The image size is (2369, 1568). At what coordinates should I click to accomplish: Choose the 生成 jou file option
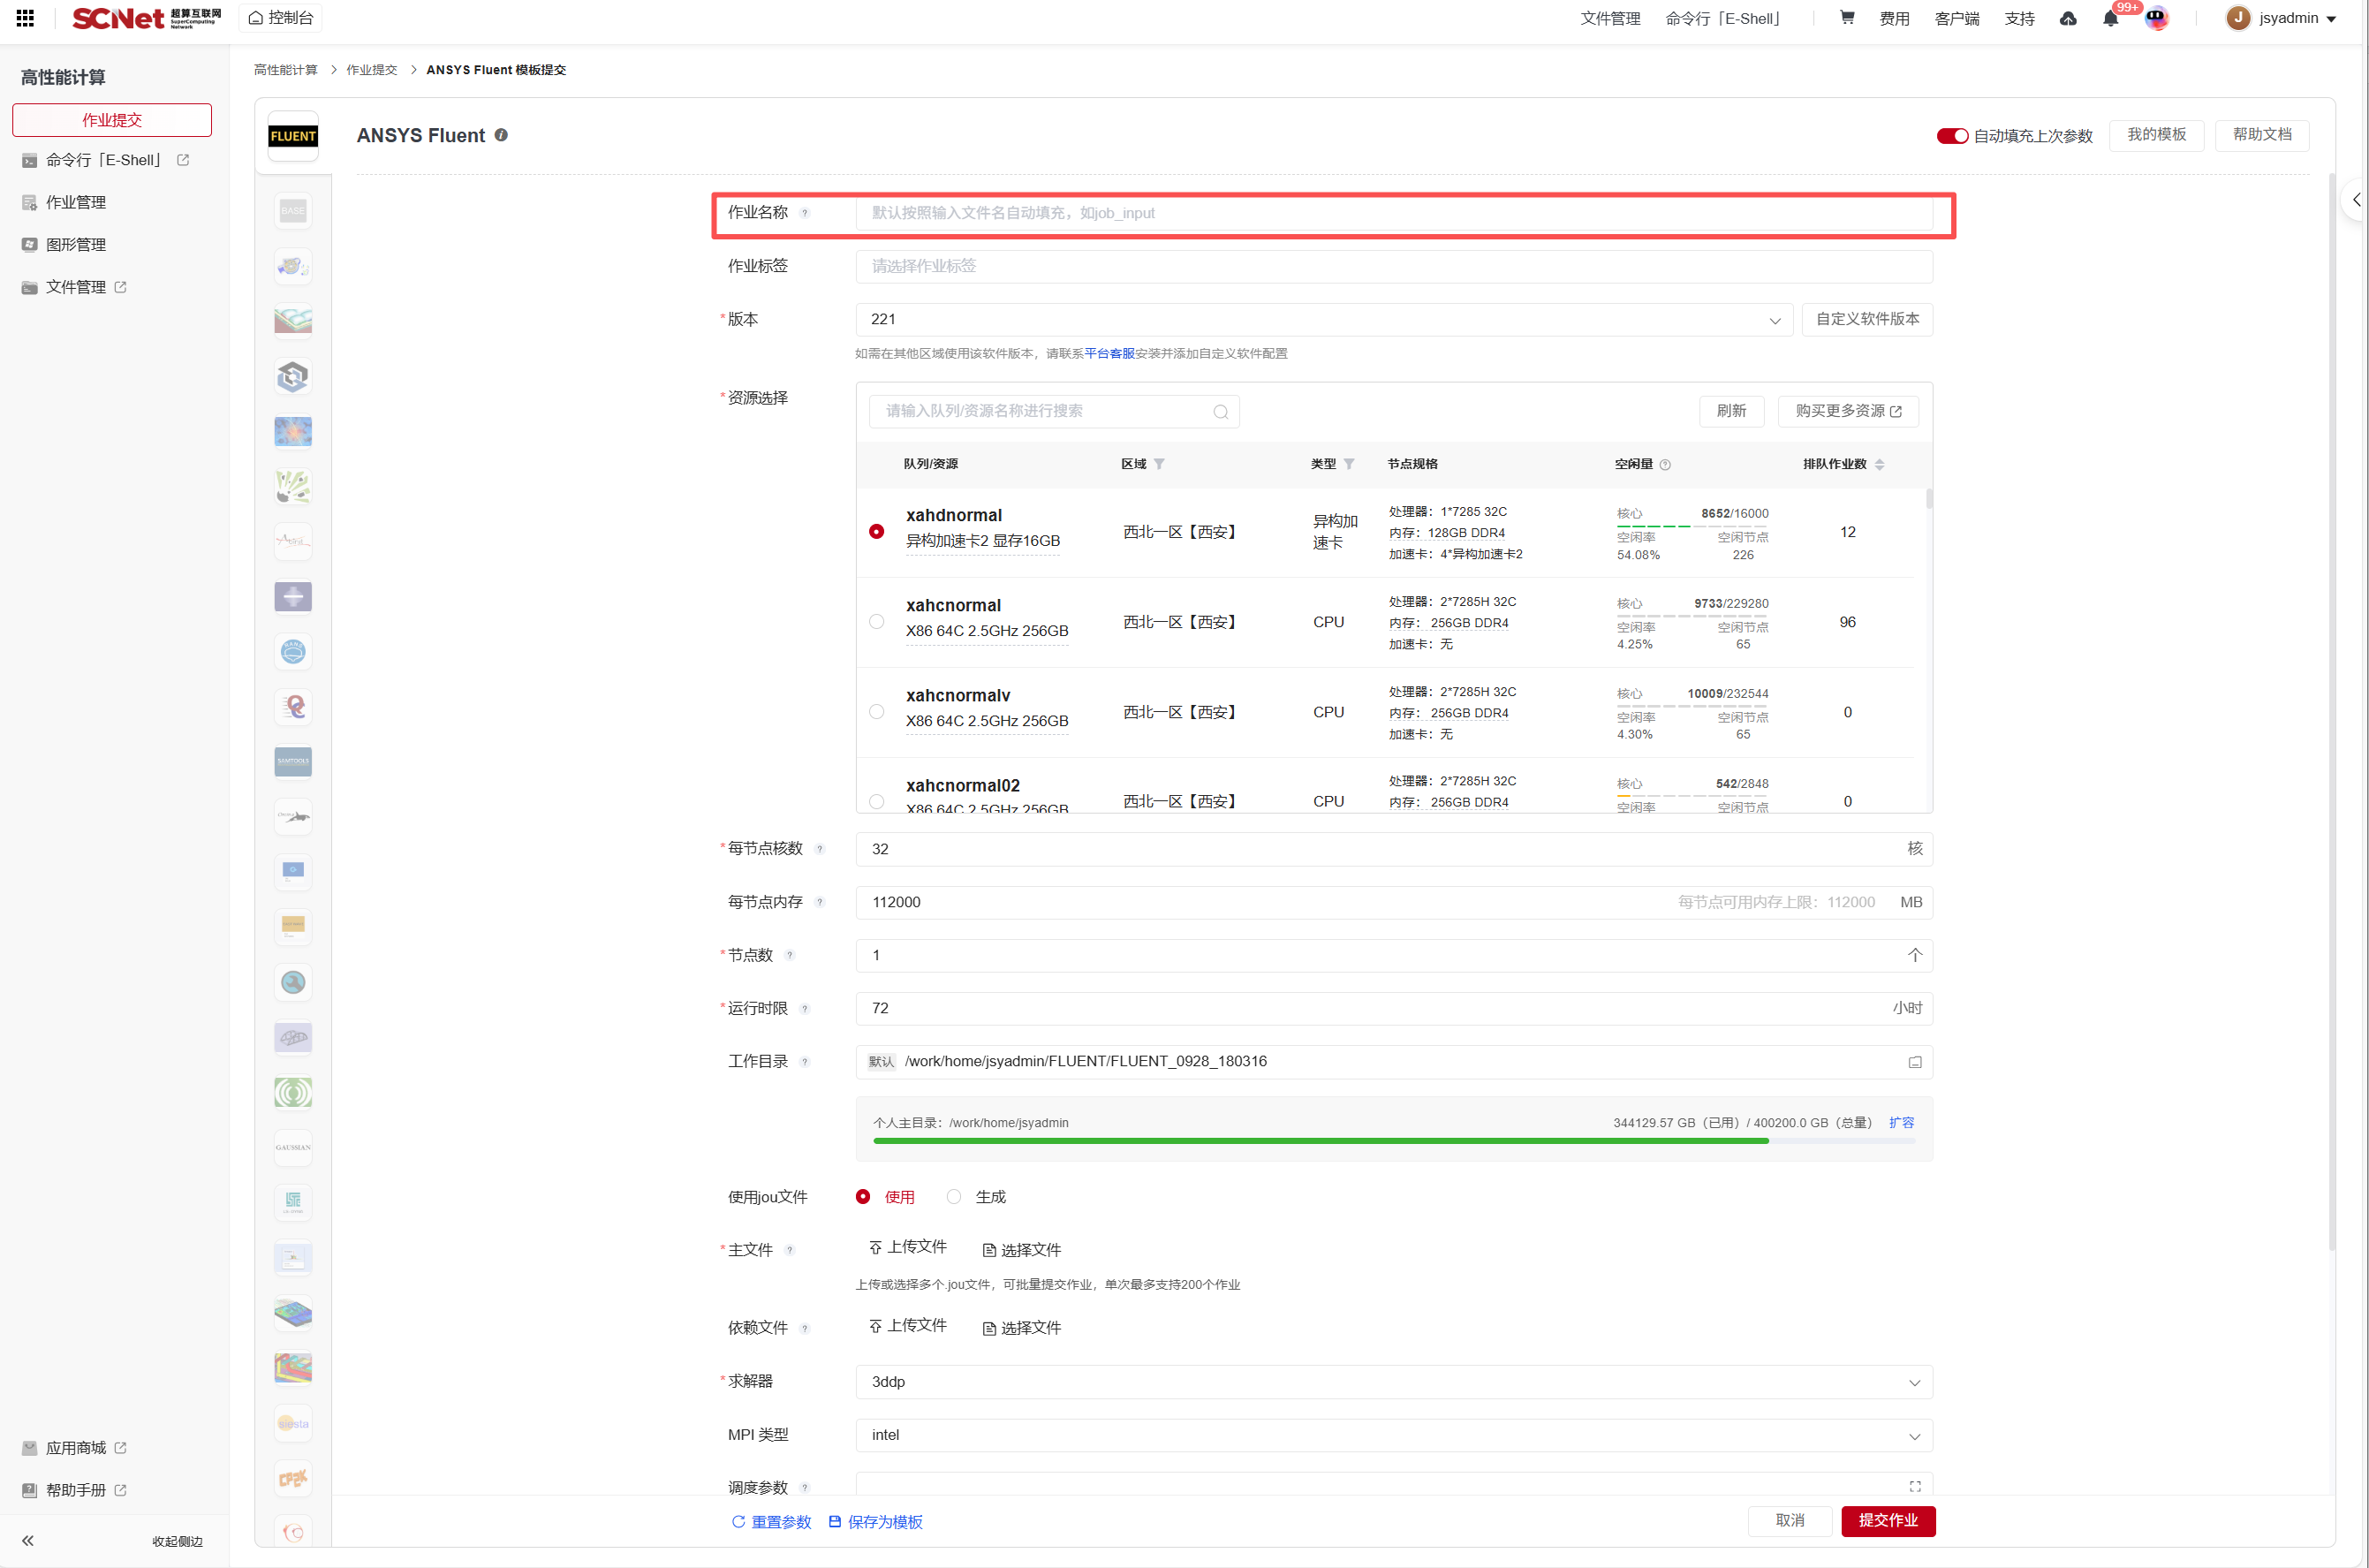[x=954, y=1197]
